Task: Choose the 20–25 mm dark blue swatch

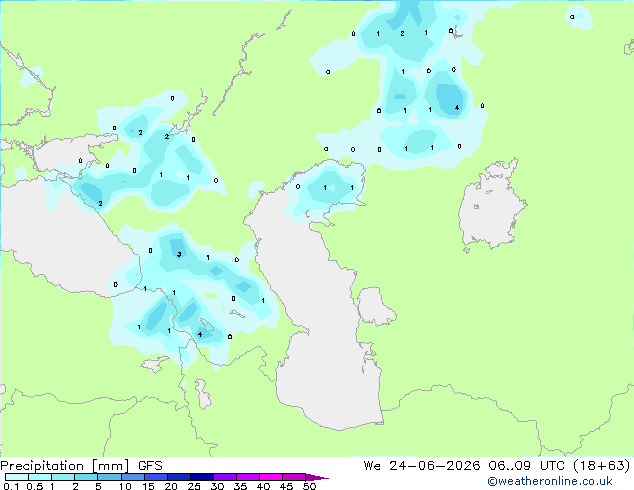Action: [178, 477]
